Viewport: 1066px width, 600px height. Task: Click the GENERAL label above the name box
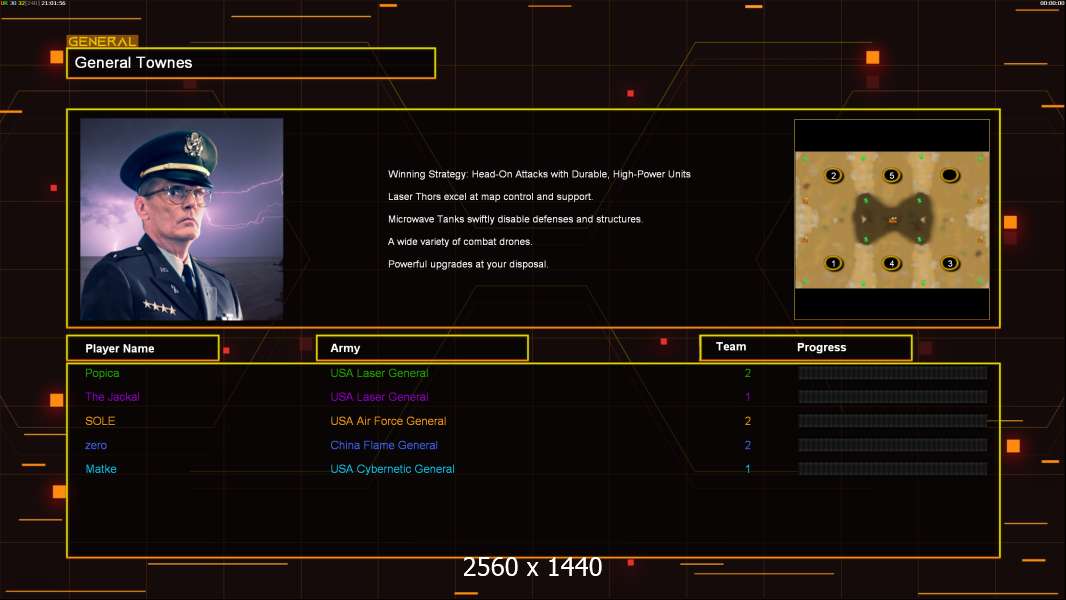[x=102, y=41]
